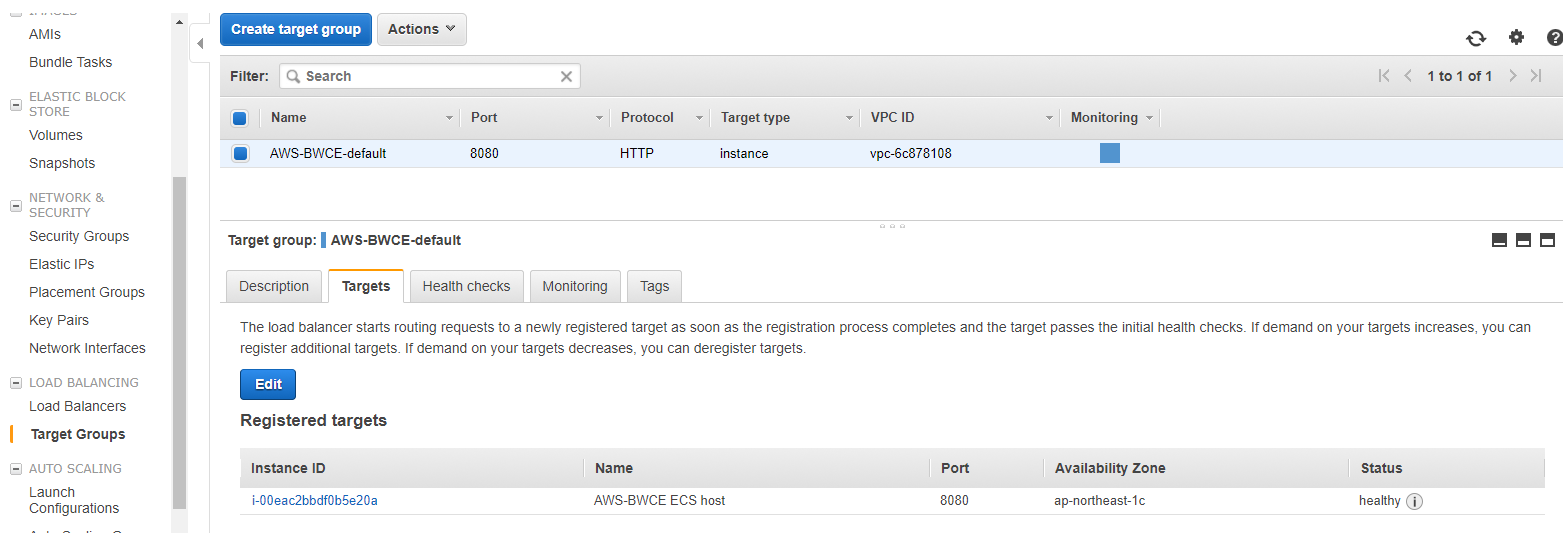Minimize the details pane layout icon

(1499, 240)
